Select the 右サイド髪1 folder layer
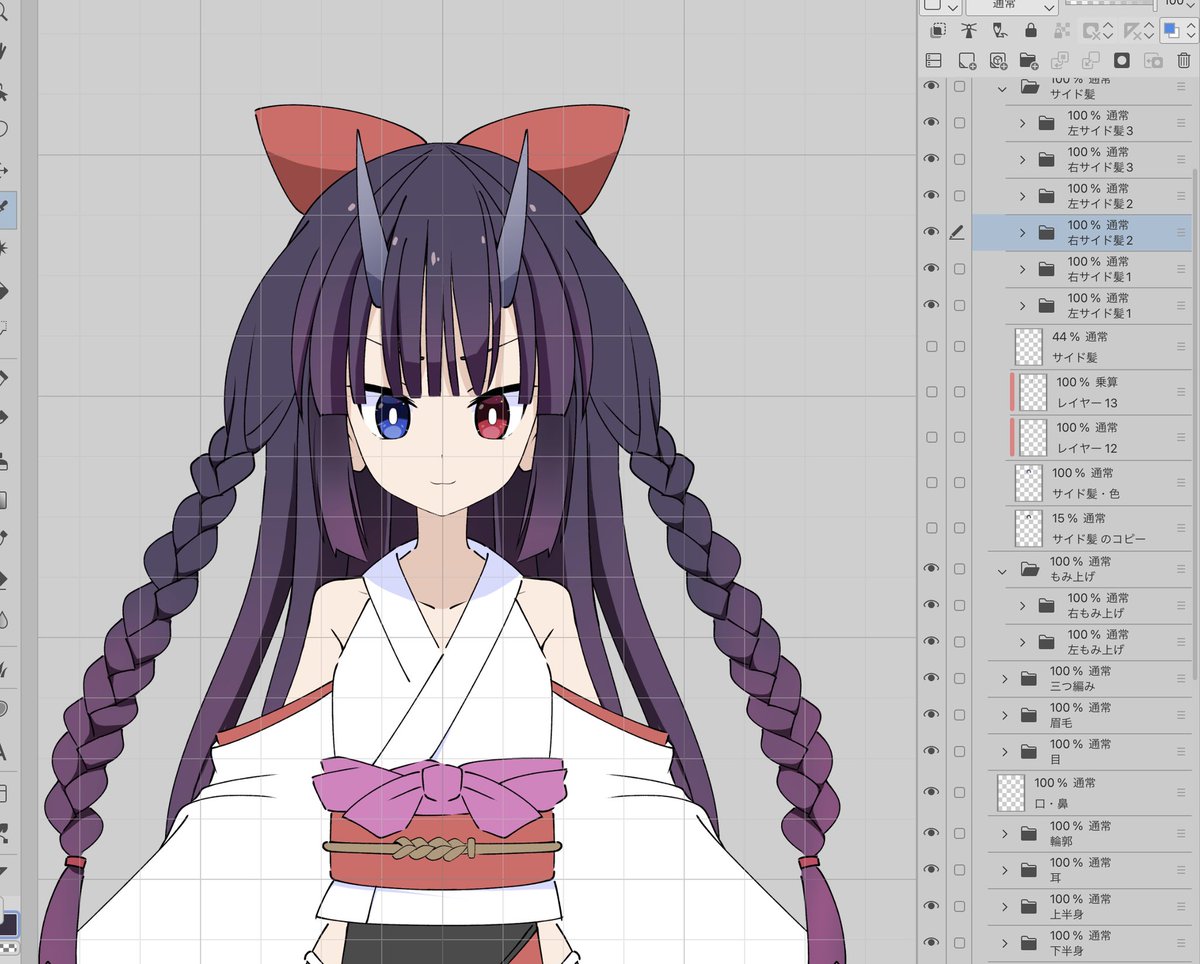Viewport: 1200px width, 964px height. point(1081,269)
